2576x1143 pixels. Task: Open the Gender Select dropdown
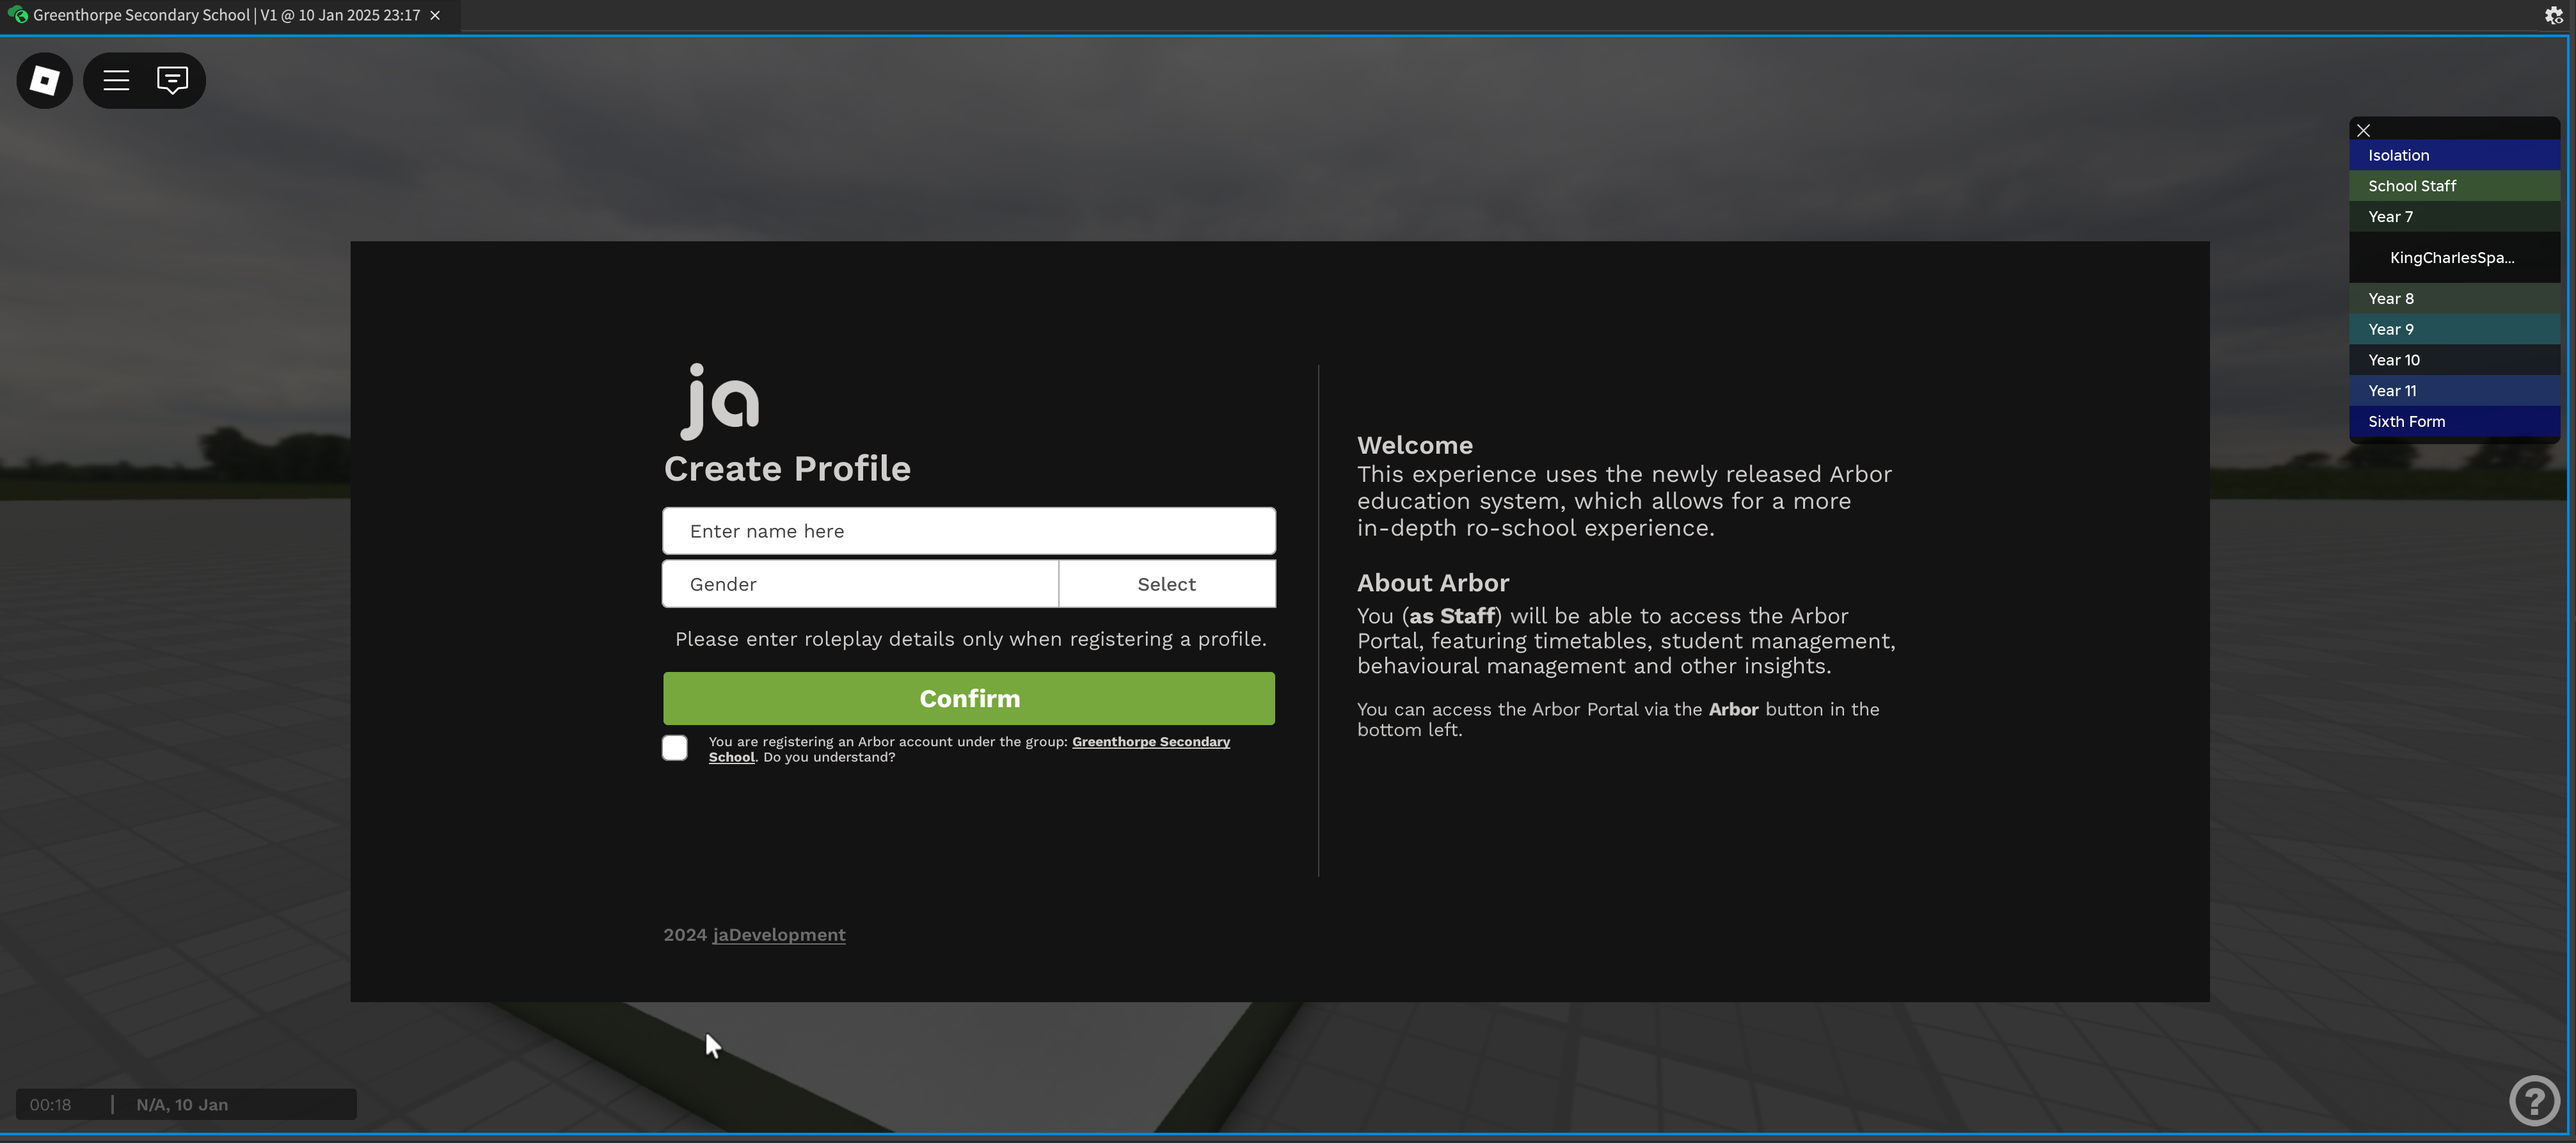[1166, 584]
